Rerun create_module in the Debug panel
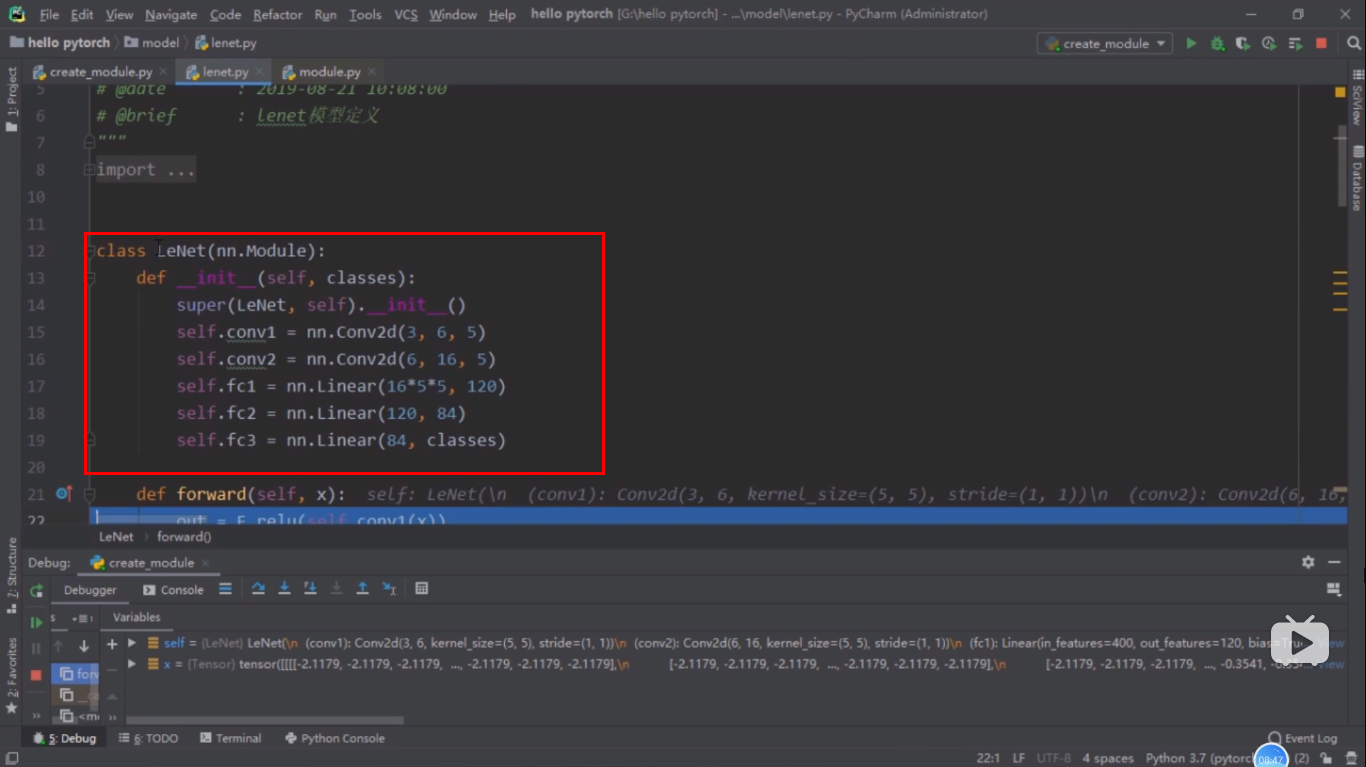Viewport: 1366px width, 767px height. [36, 590]
